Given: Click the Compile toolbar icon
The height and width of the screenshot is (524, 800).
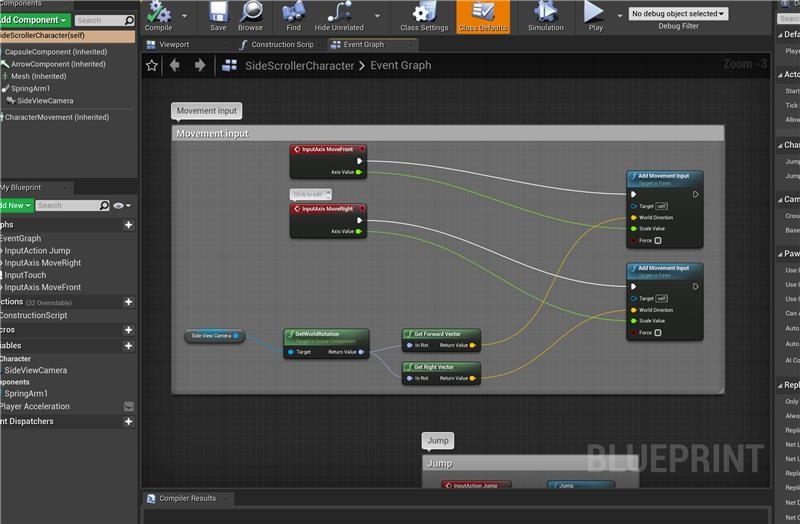Looking at the screenshot, I should (x=158, y=13).
